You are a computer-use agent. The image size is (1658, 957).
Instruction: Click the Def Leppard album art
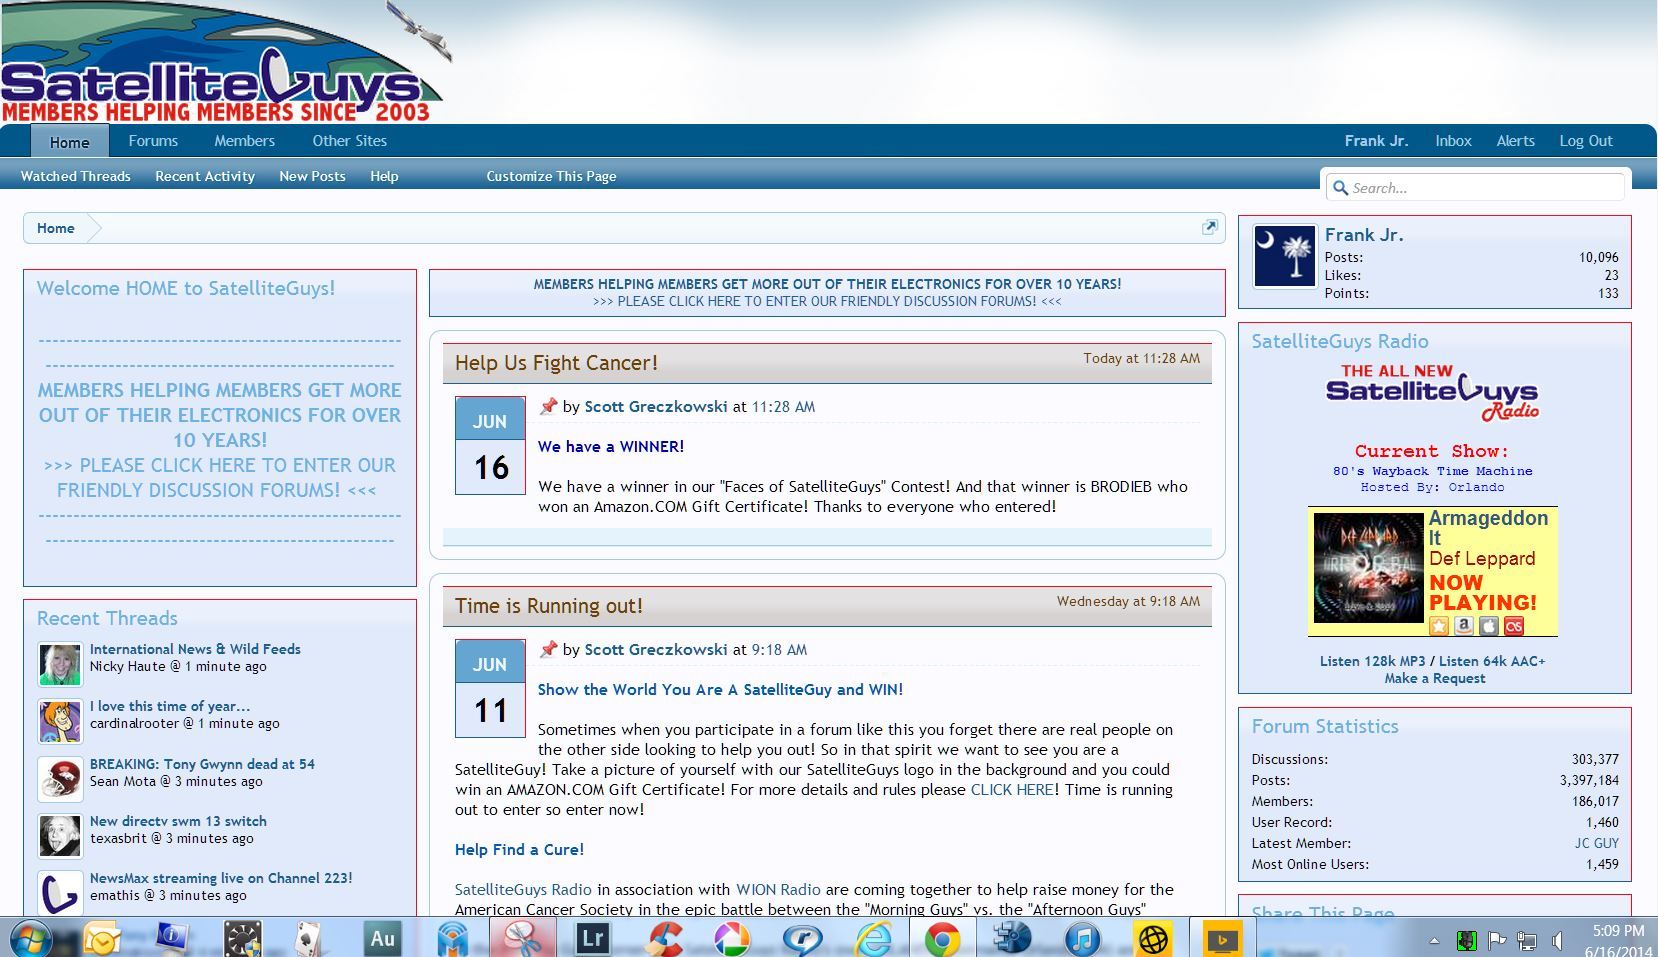pyautogui.click(x=1368, y=568)
